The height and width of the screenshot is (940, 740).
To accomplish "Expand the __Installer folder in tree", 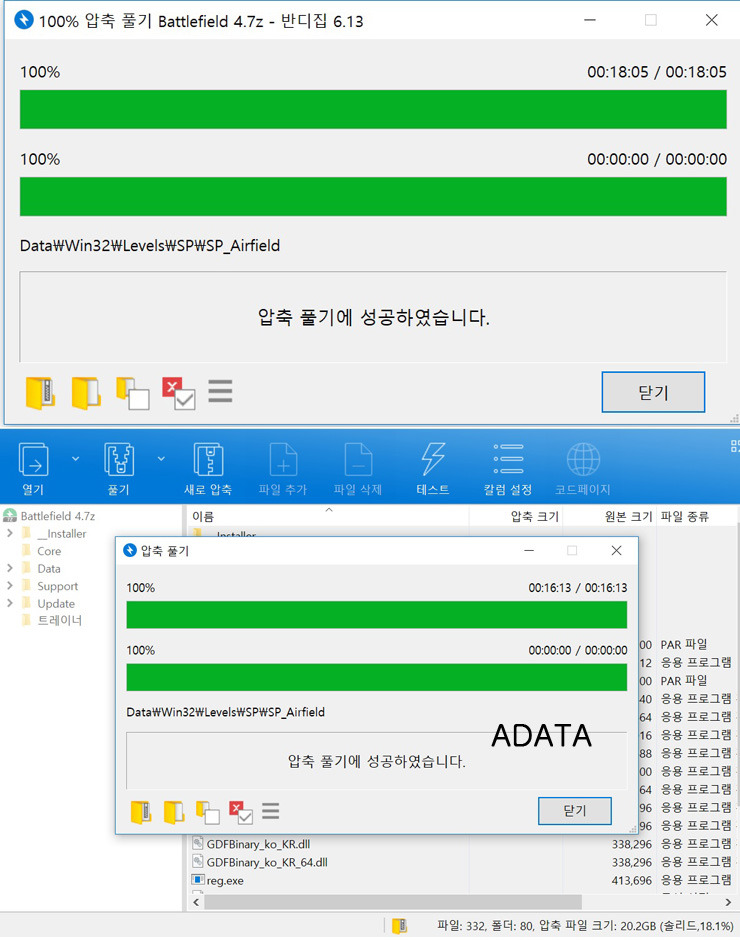I will [10, 533].
